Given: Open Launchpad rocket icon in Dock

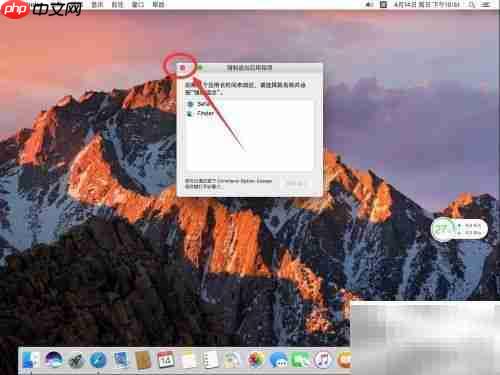Looking at the screenshot, I should [76, 360].
